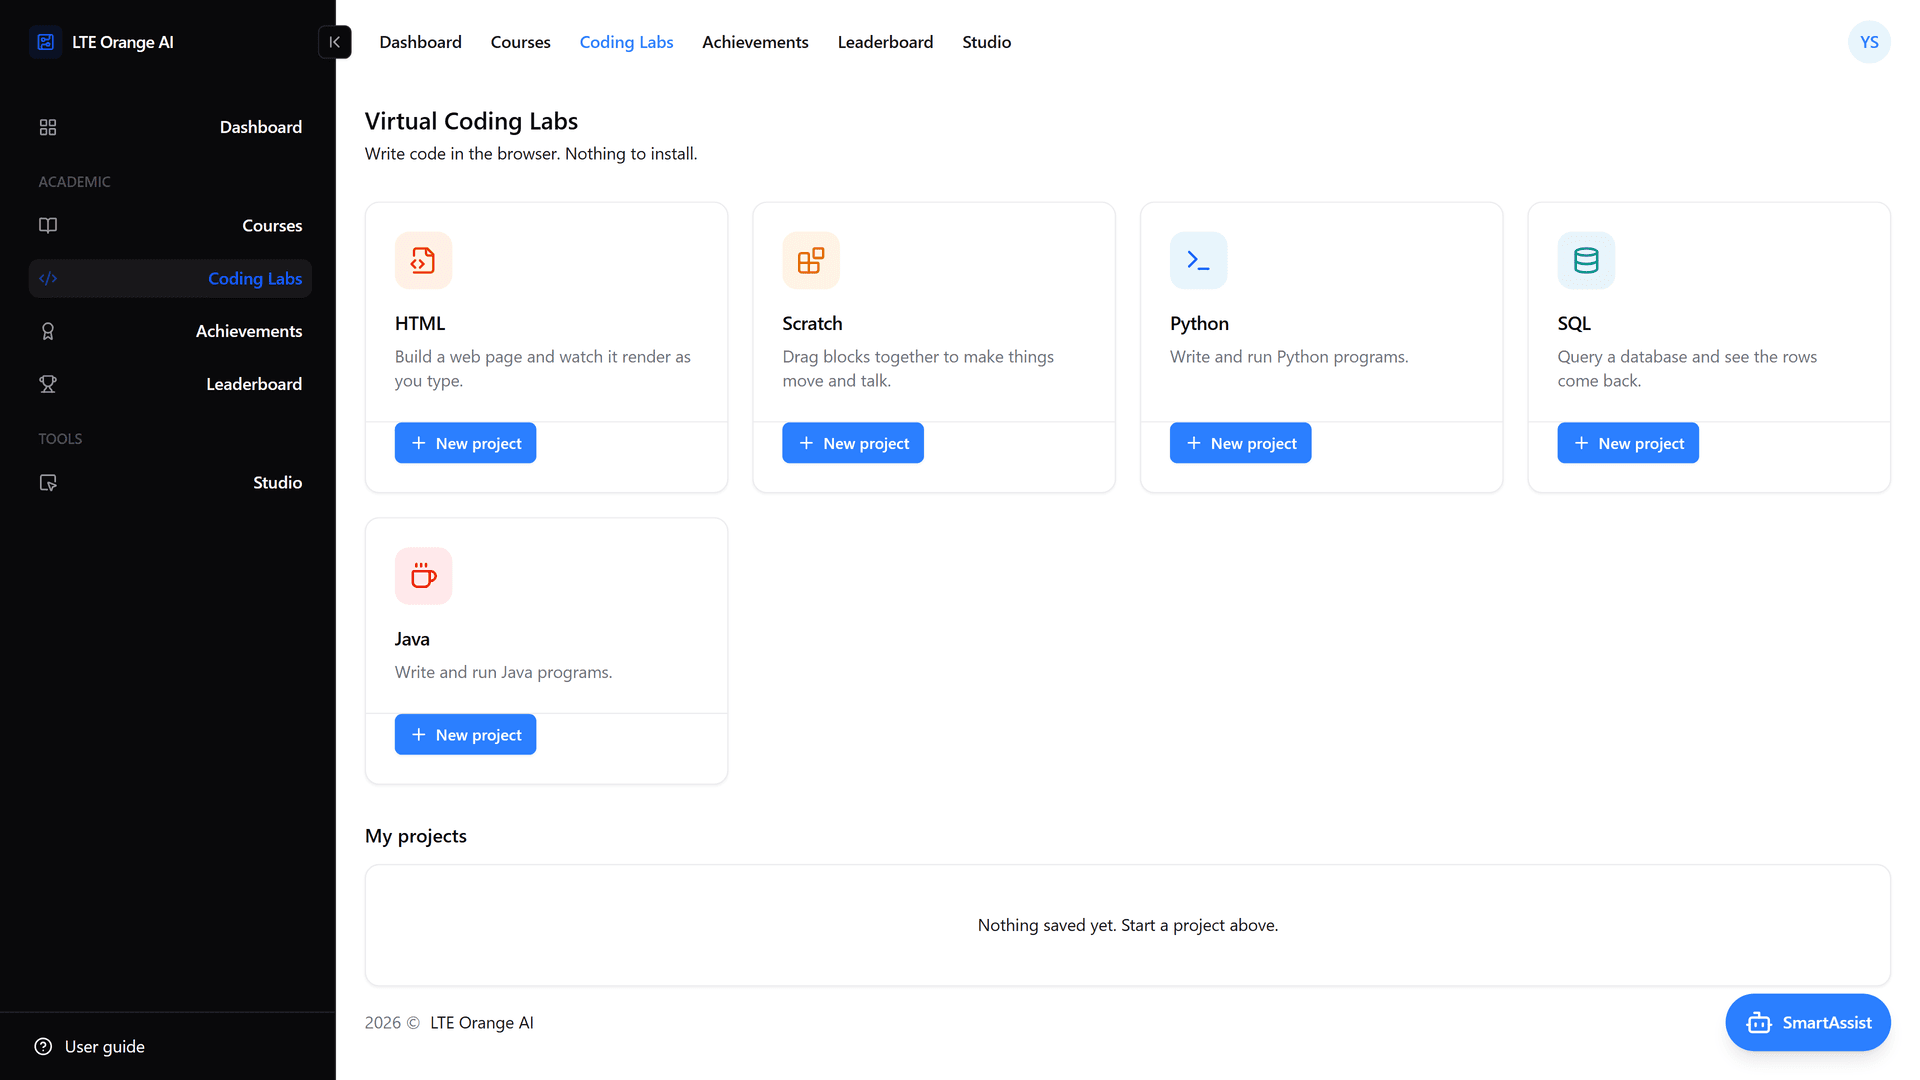Viewport: 1920px width, 1080px height.
Task: Click the Courses book icon in sidebar
Action: tap(48, 225)
